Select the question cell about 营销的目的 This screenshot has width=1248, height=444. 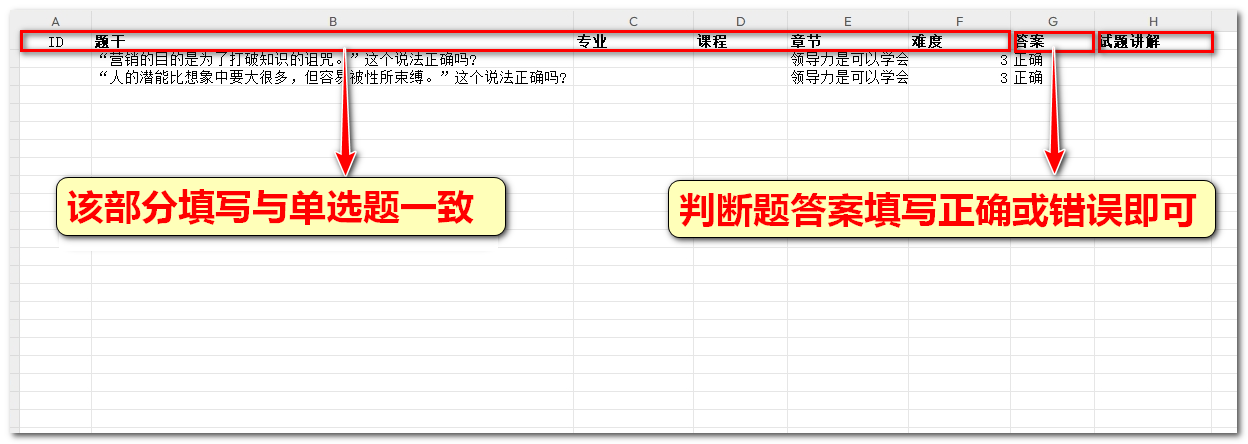click(x=332, y=60)
